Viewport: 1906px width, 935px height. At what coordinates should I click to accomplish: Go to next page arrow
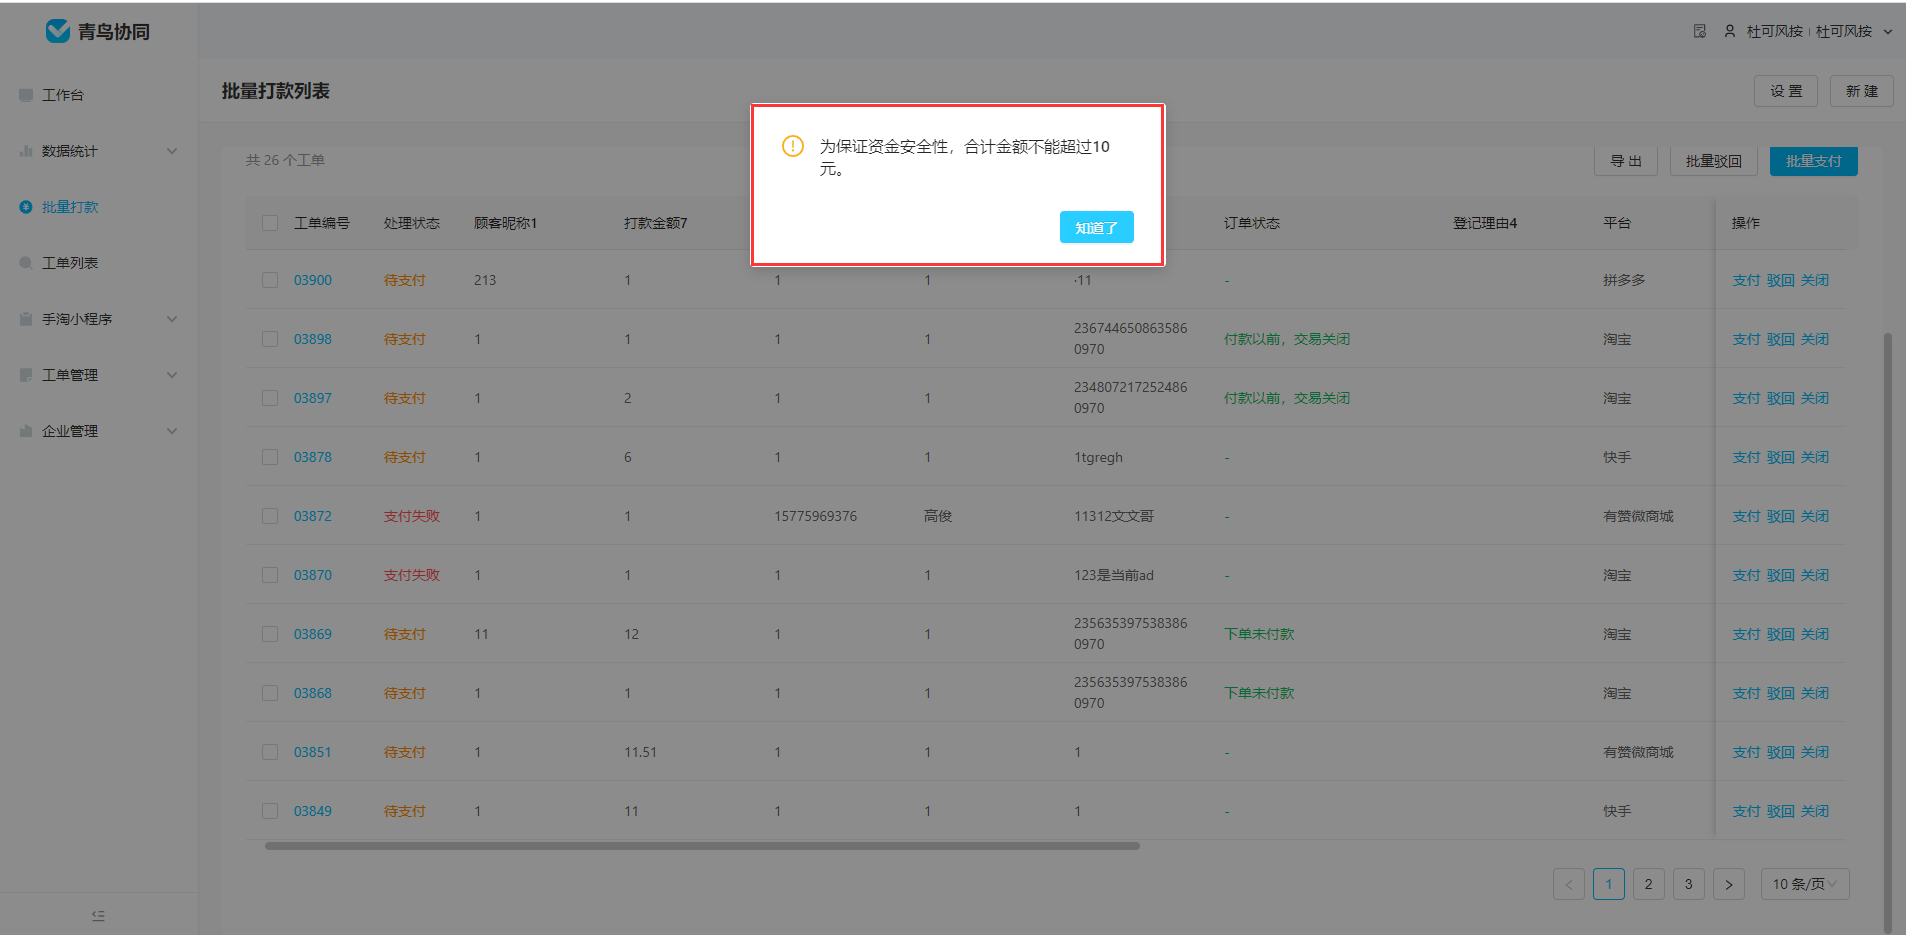pyautogui.click(x=1729, y=884)
